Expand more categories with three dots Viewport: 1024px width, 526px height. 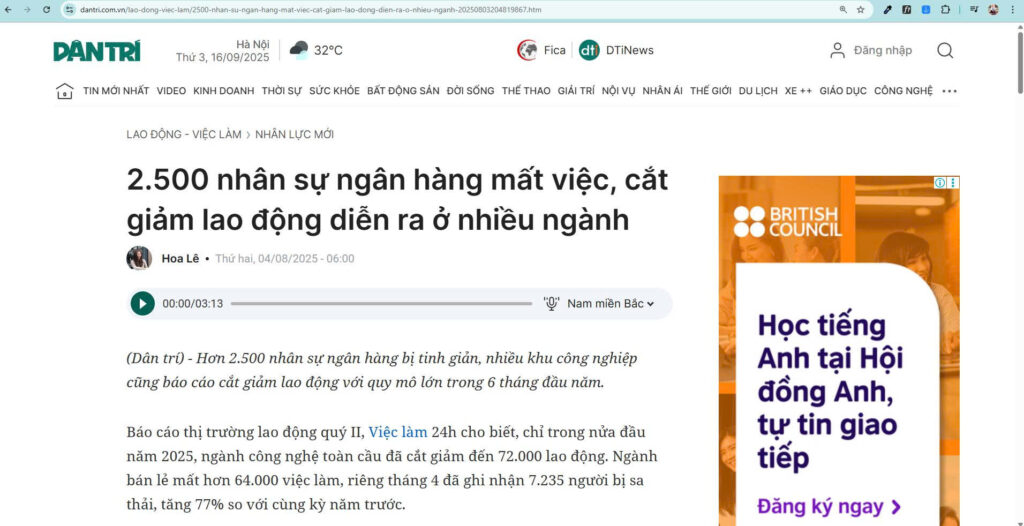coord(949,91)
